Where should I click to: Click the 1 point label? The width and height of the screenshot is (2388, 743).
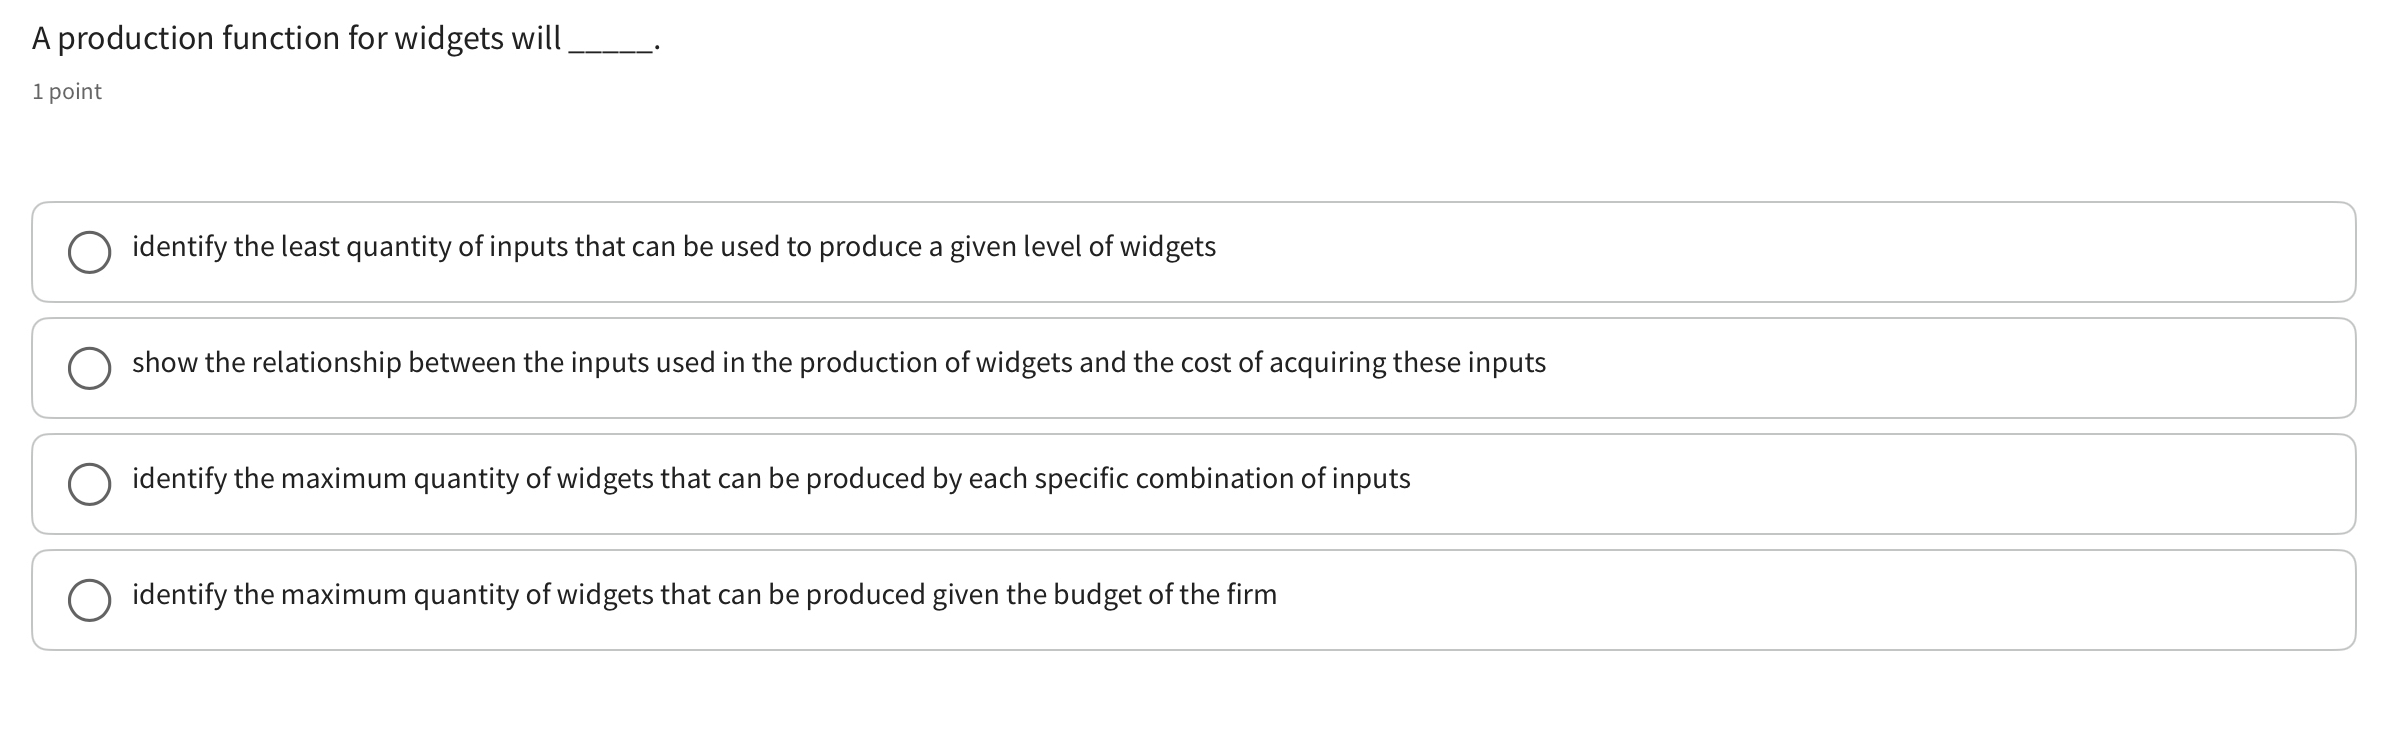coord(65,91)
